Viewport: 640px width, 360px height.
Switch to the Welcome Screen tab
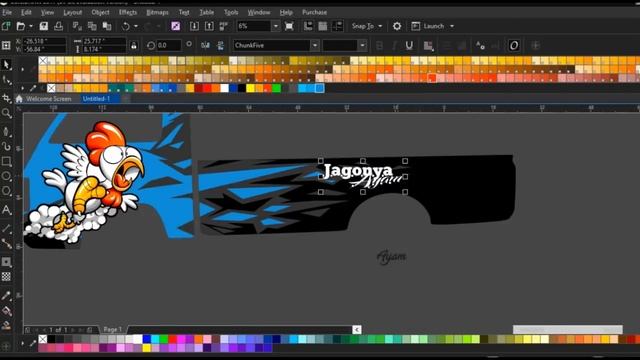48,99
